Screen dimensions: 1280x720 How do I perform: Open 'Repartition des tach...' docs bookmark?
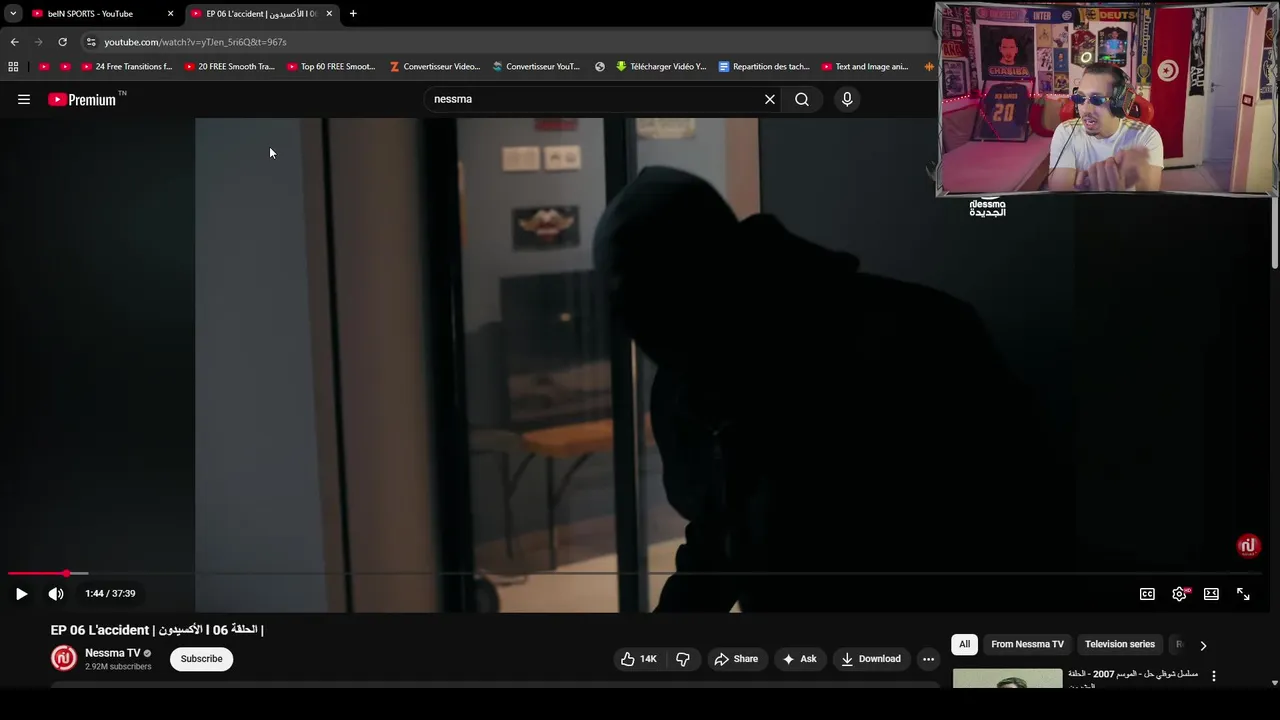tap(764, 67)
